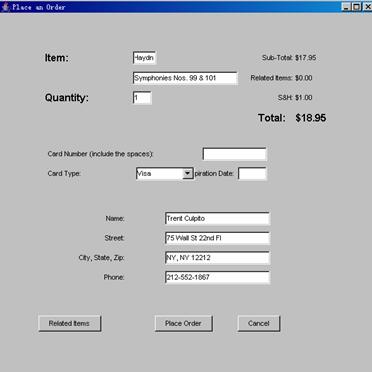Click the S&H $1.00 text
The height and width of the screenshot is (372, 372).
point(295,98)
